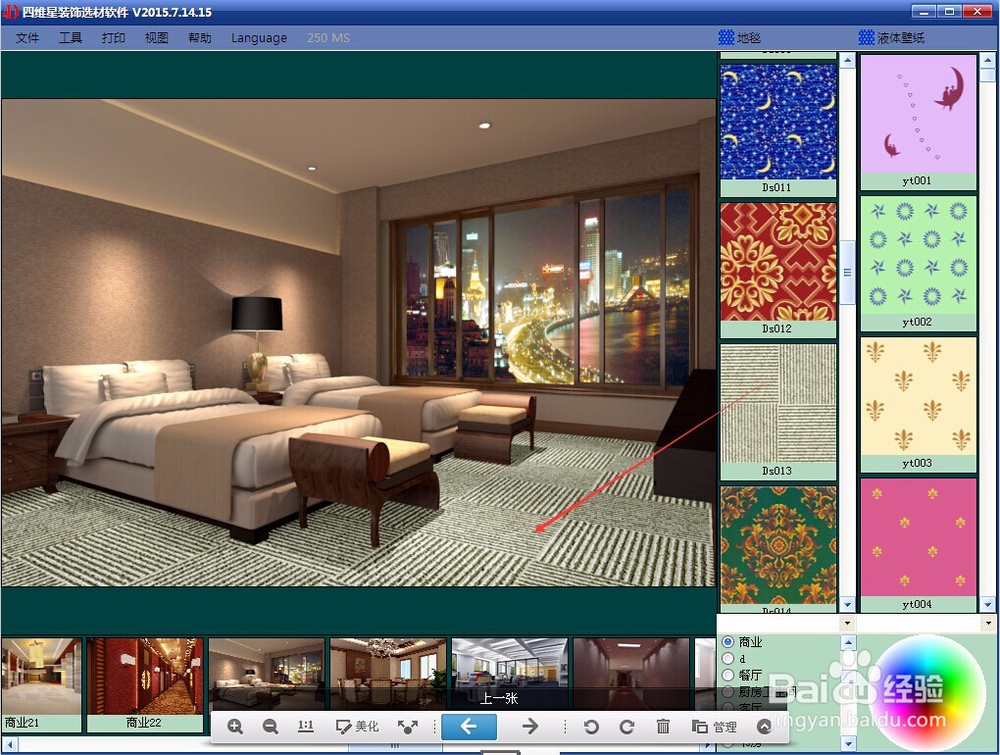Click the trash delete icon
This screenshot has width=1000, height=755.
tap(663, 726)
